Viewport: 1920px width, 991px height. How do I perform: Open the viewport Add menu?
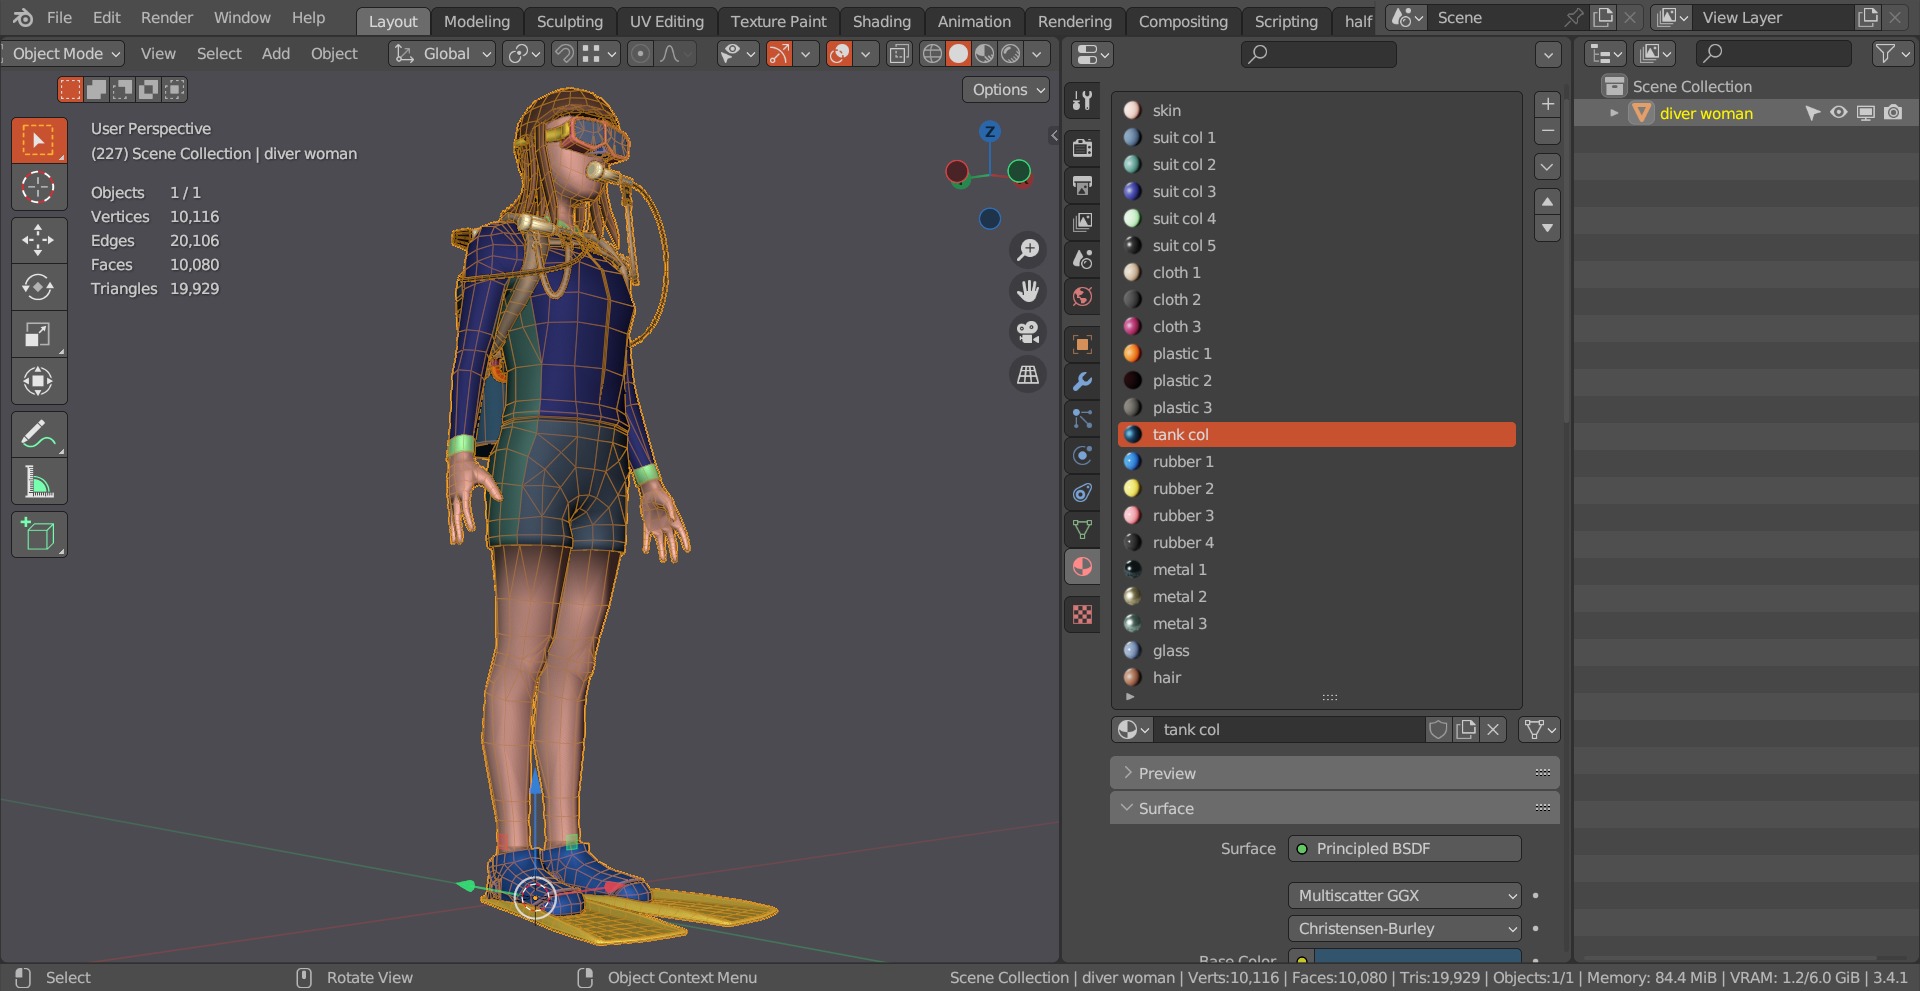275,53
